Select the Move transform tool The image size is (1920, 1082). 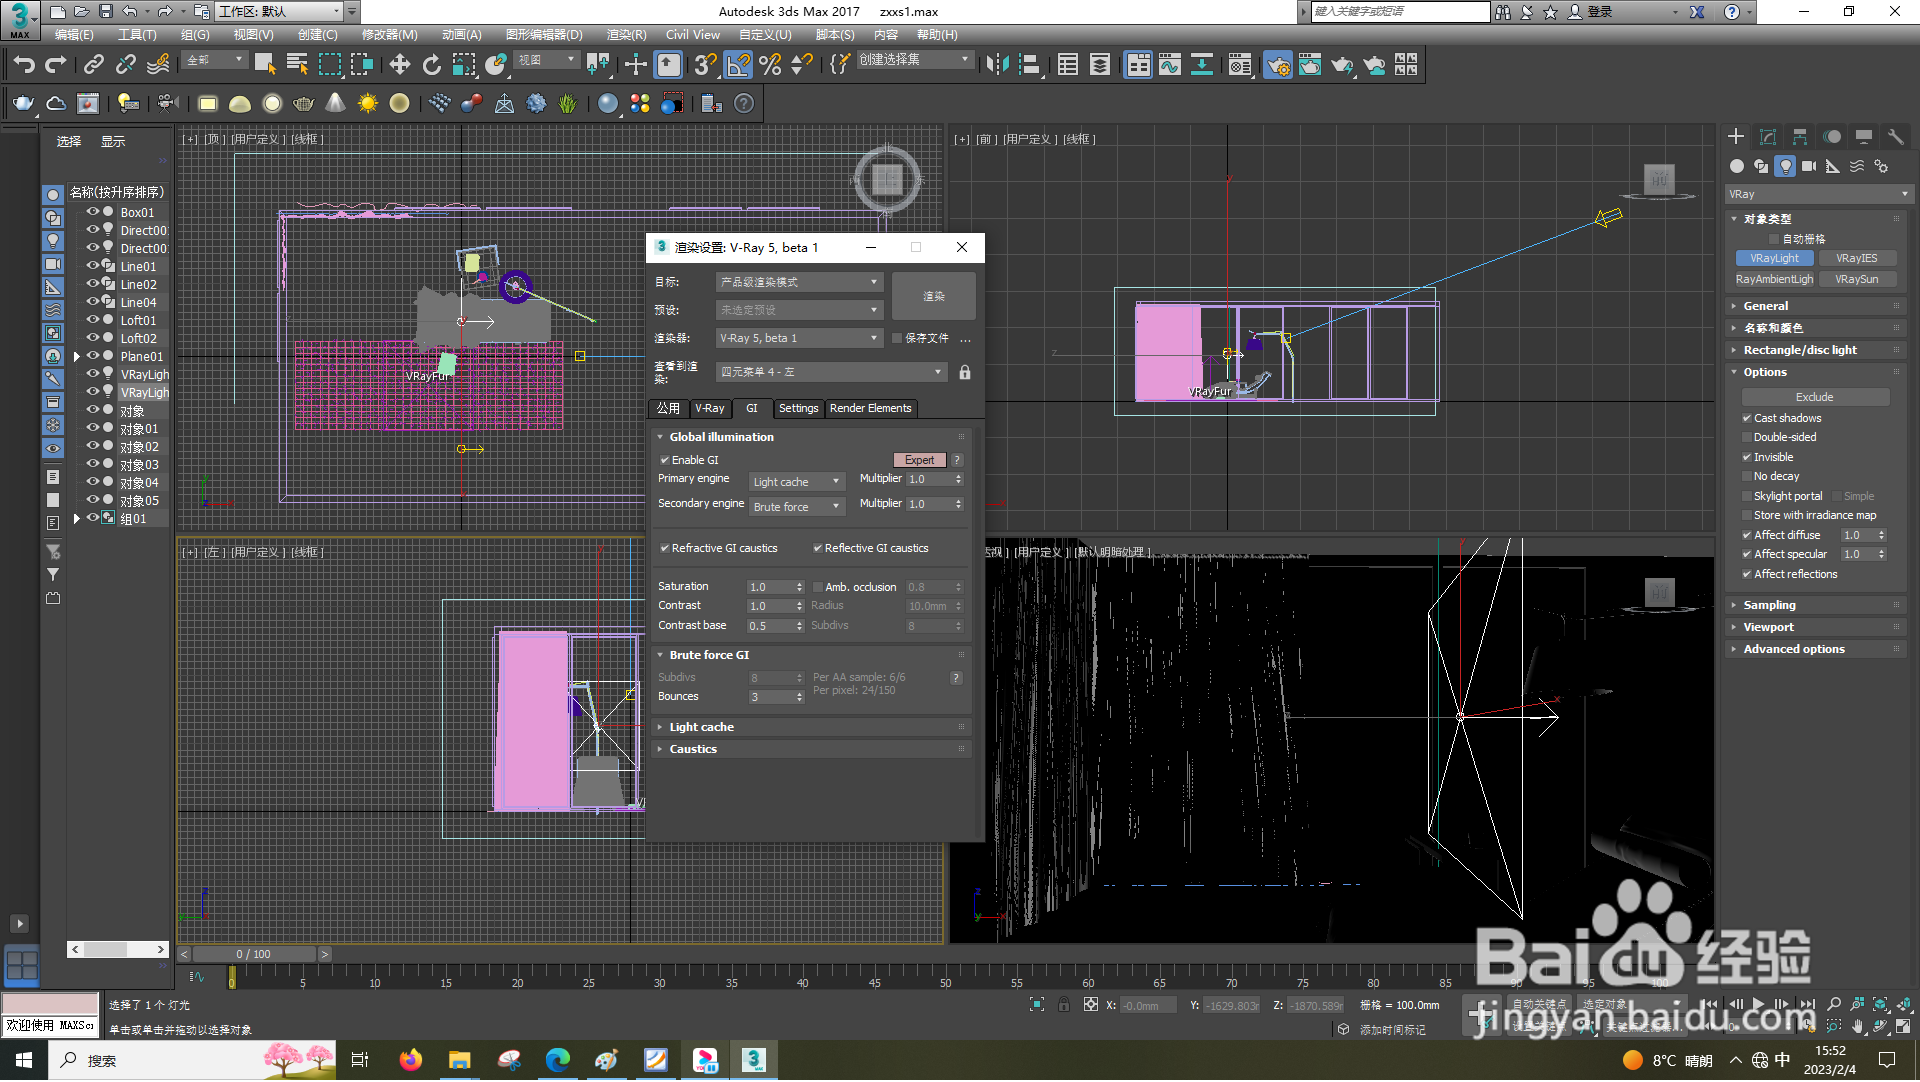pyautogui.click(x=399, y=65)
